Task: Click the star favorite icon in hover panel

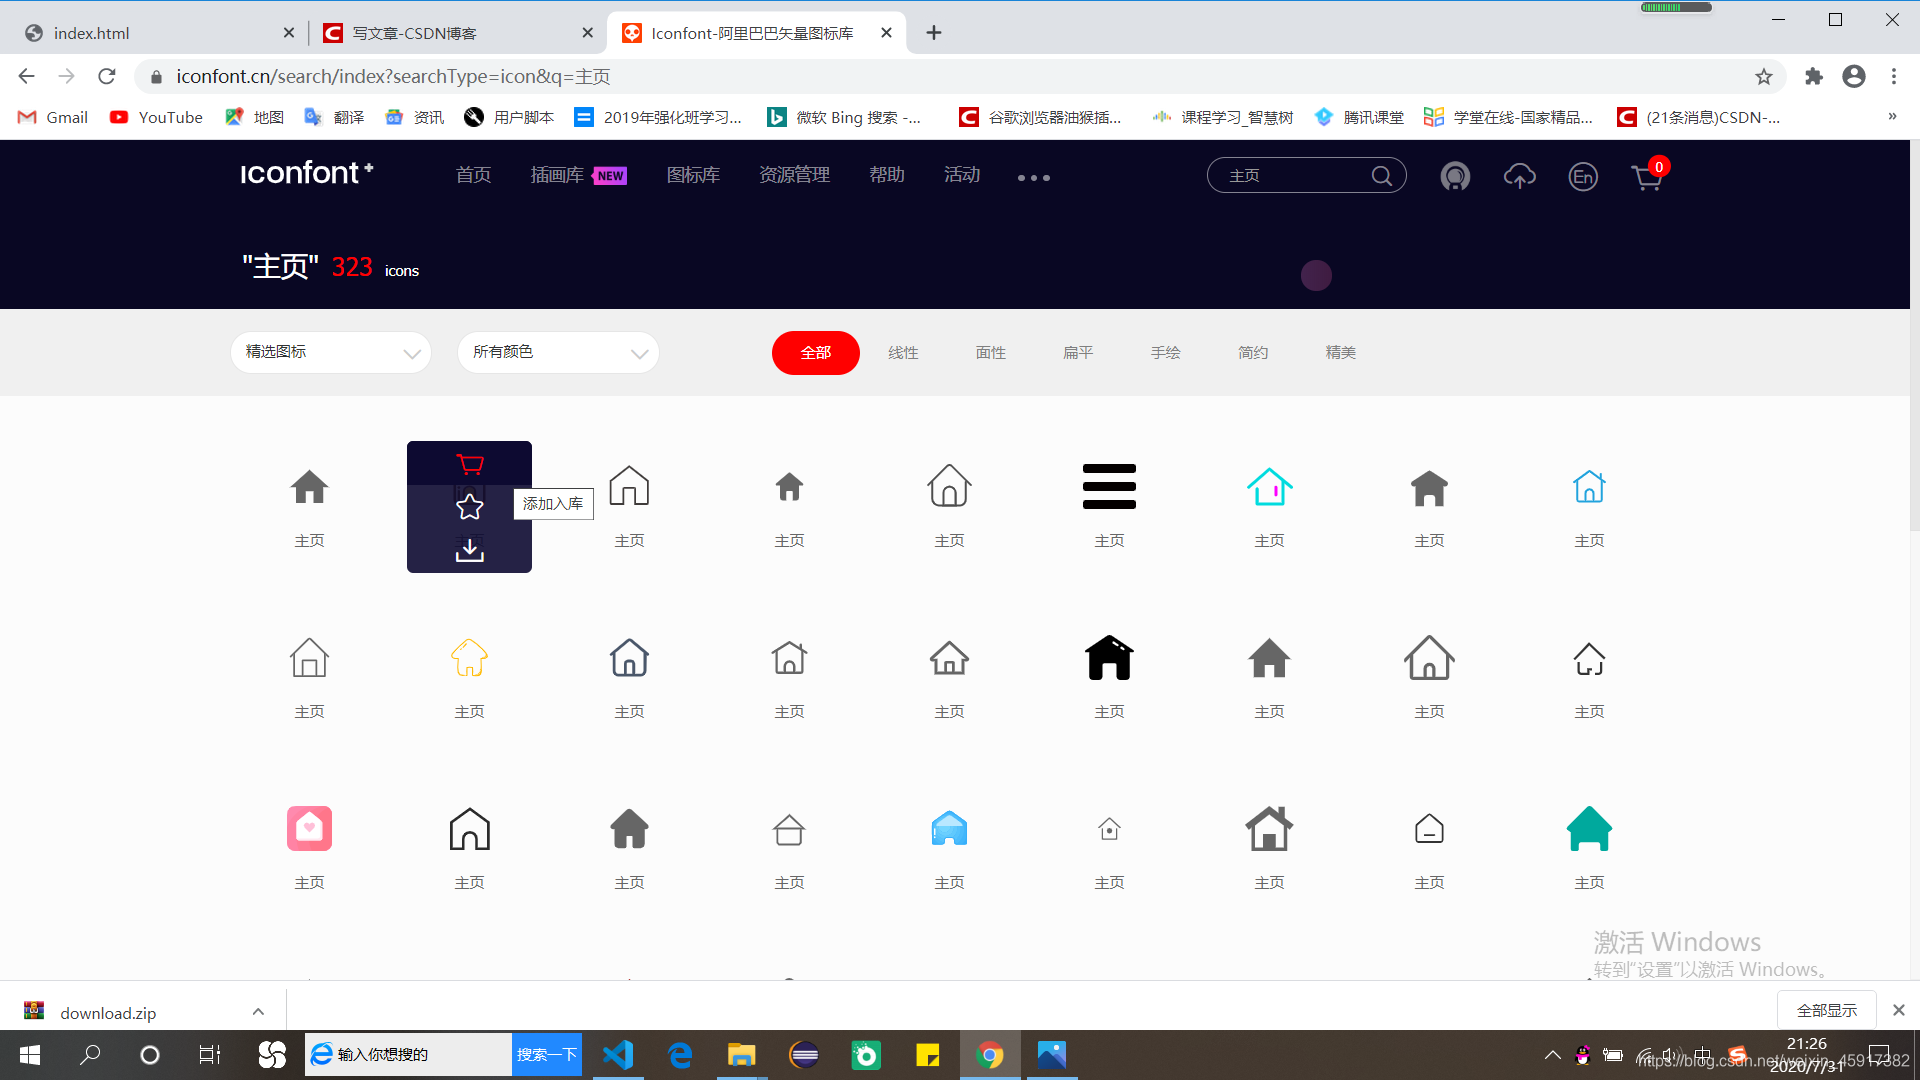Action: pos(469,507)
